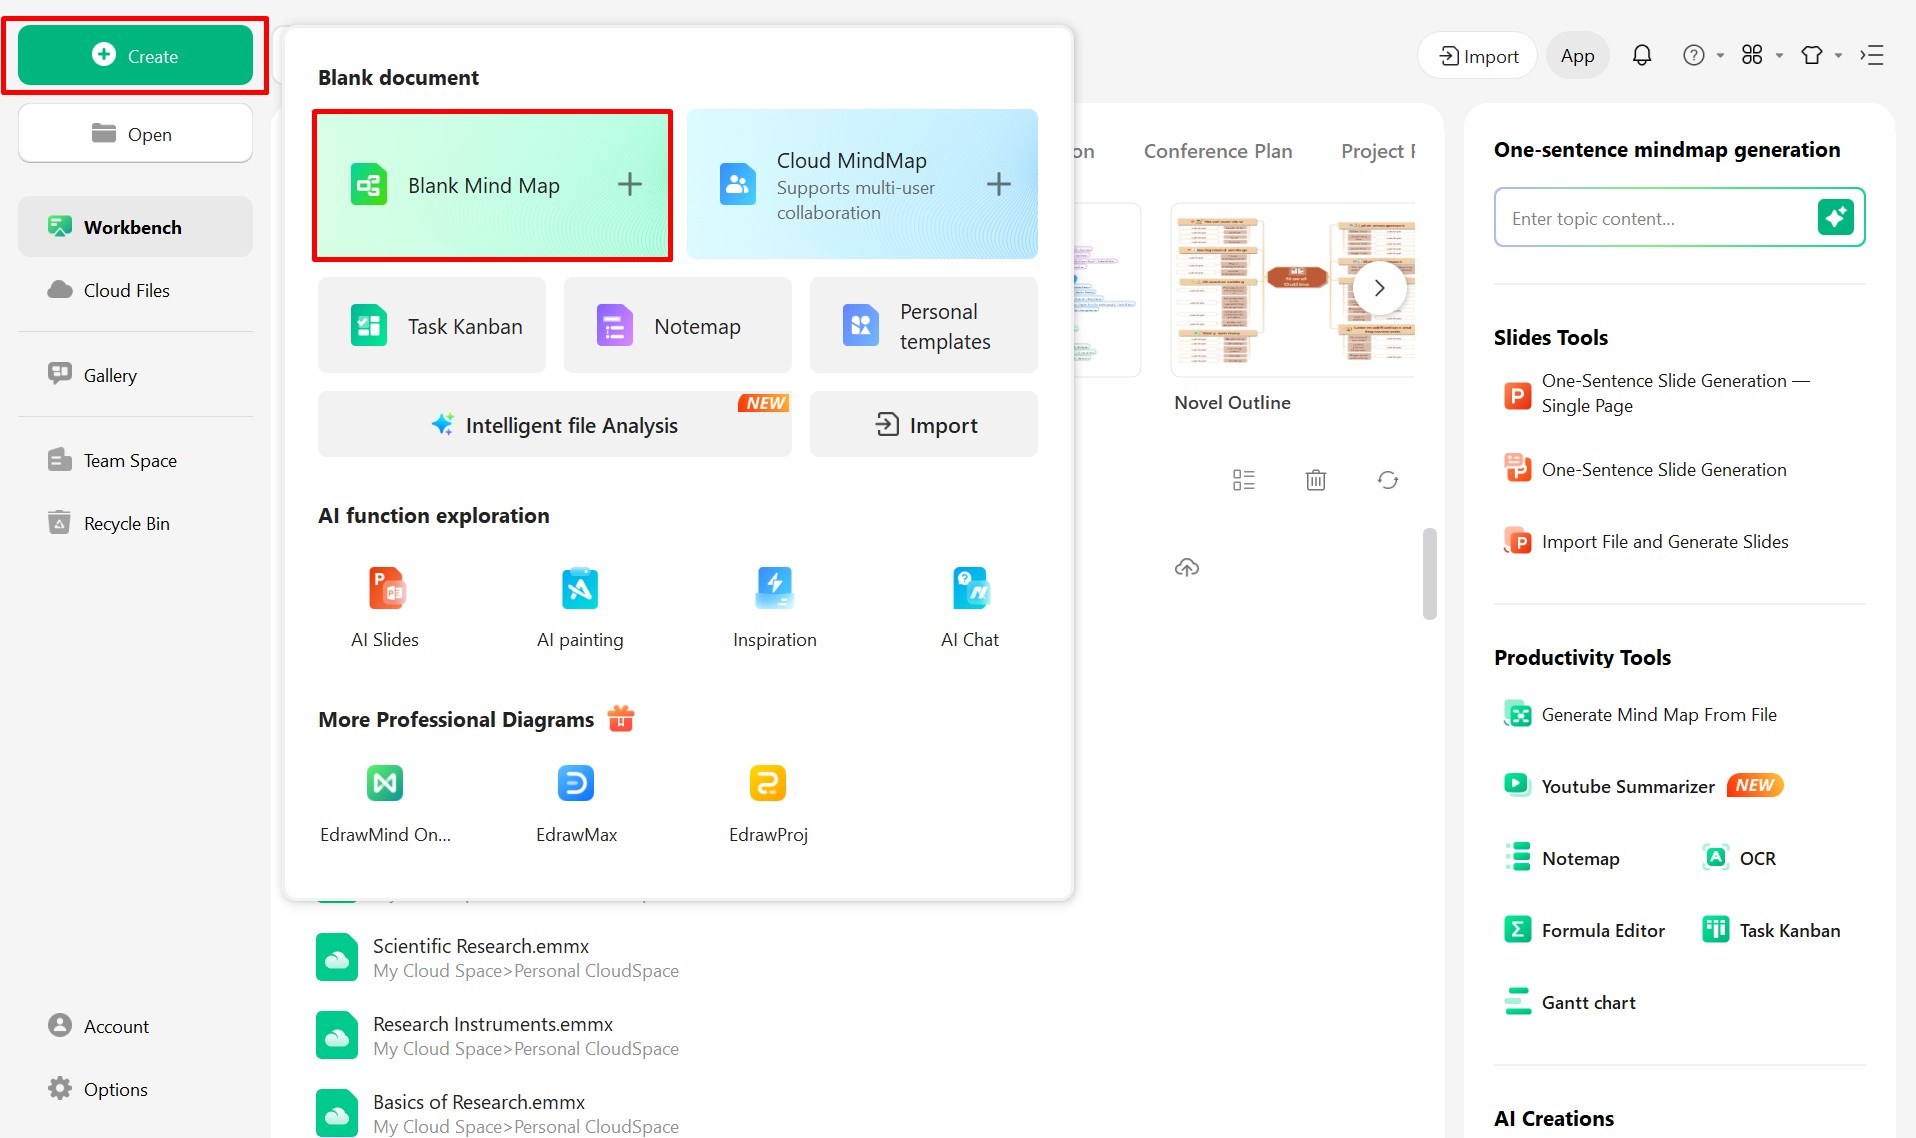Go to Cloud Files section
The image size is (1916, 1138).
point(126,290)
